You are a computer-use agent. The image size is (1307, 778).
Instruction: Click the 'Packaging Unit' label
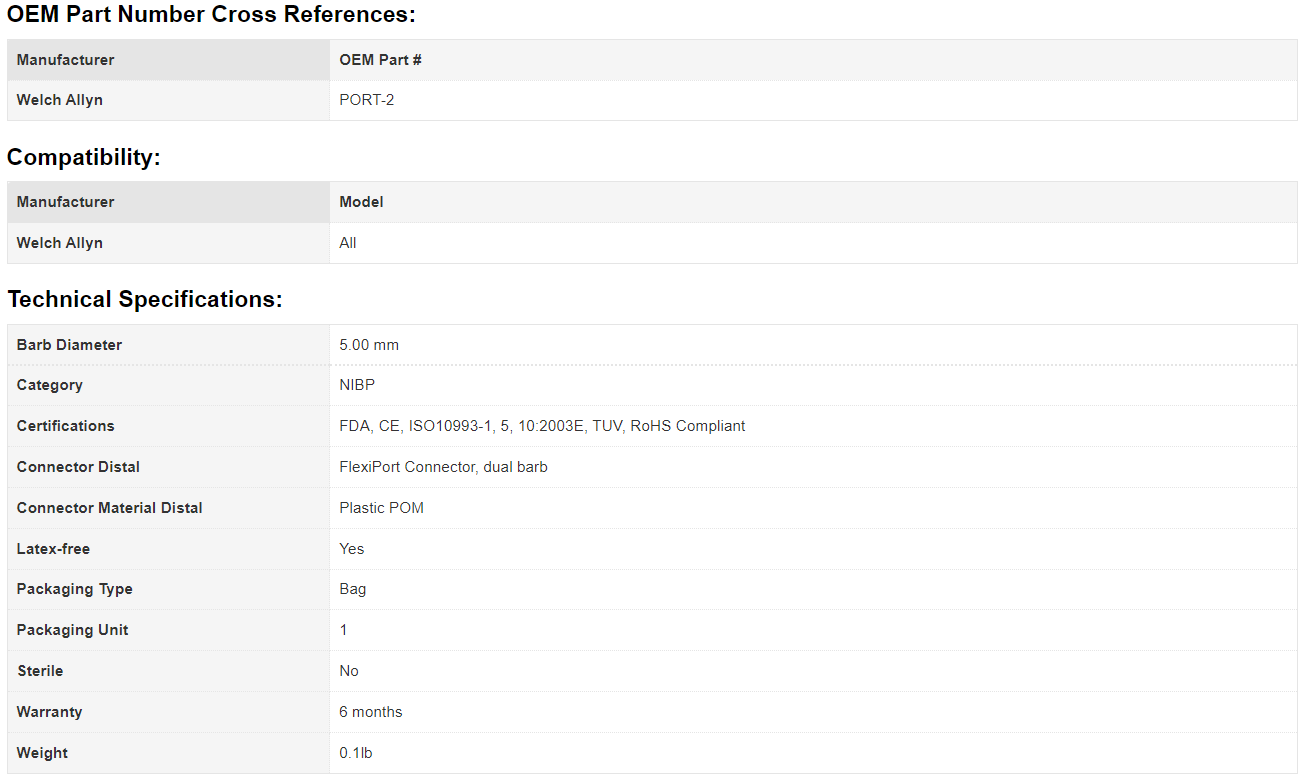pos(73,630)
